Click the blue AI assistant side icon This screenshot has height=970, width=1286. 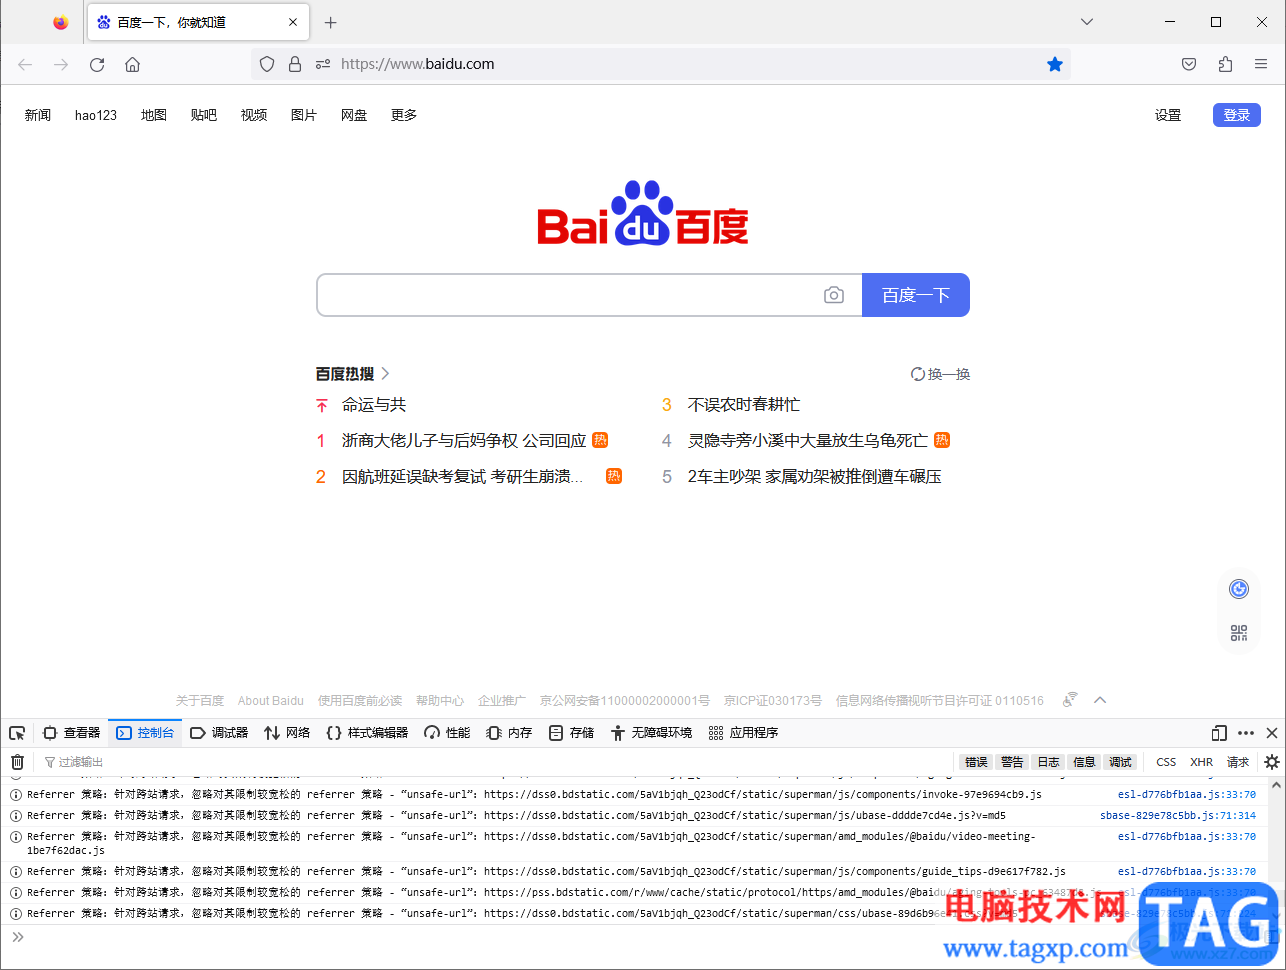tap(1239, 589)
